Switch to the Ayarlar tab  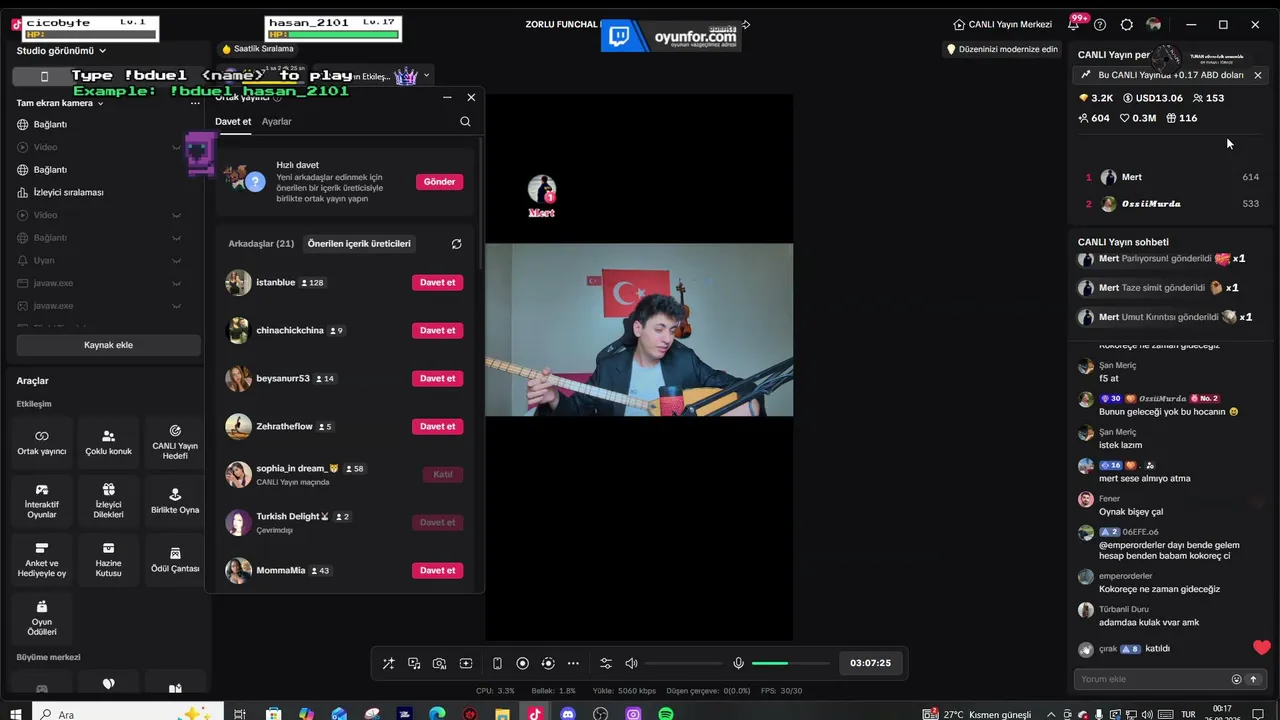tap(277, 121)
